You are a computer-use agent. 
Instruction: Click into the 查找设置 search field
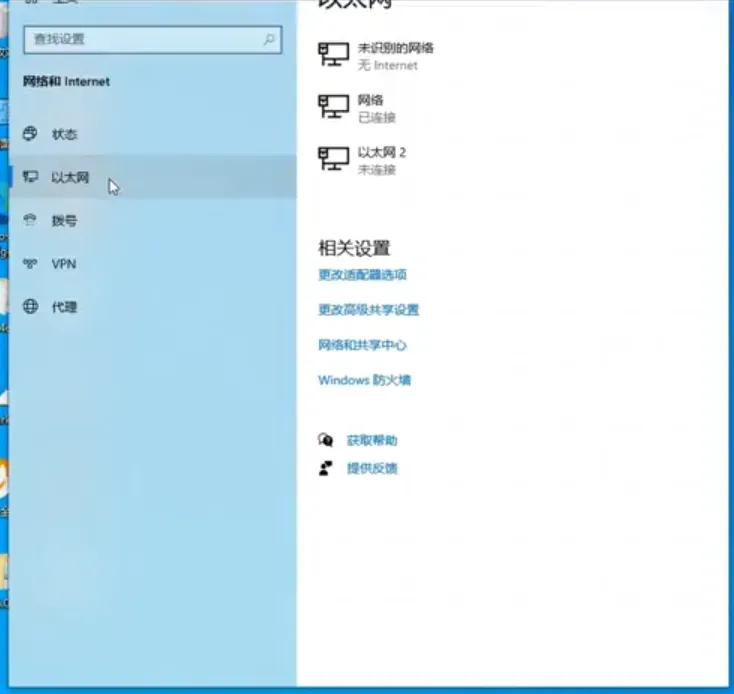tap(140, 40)
